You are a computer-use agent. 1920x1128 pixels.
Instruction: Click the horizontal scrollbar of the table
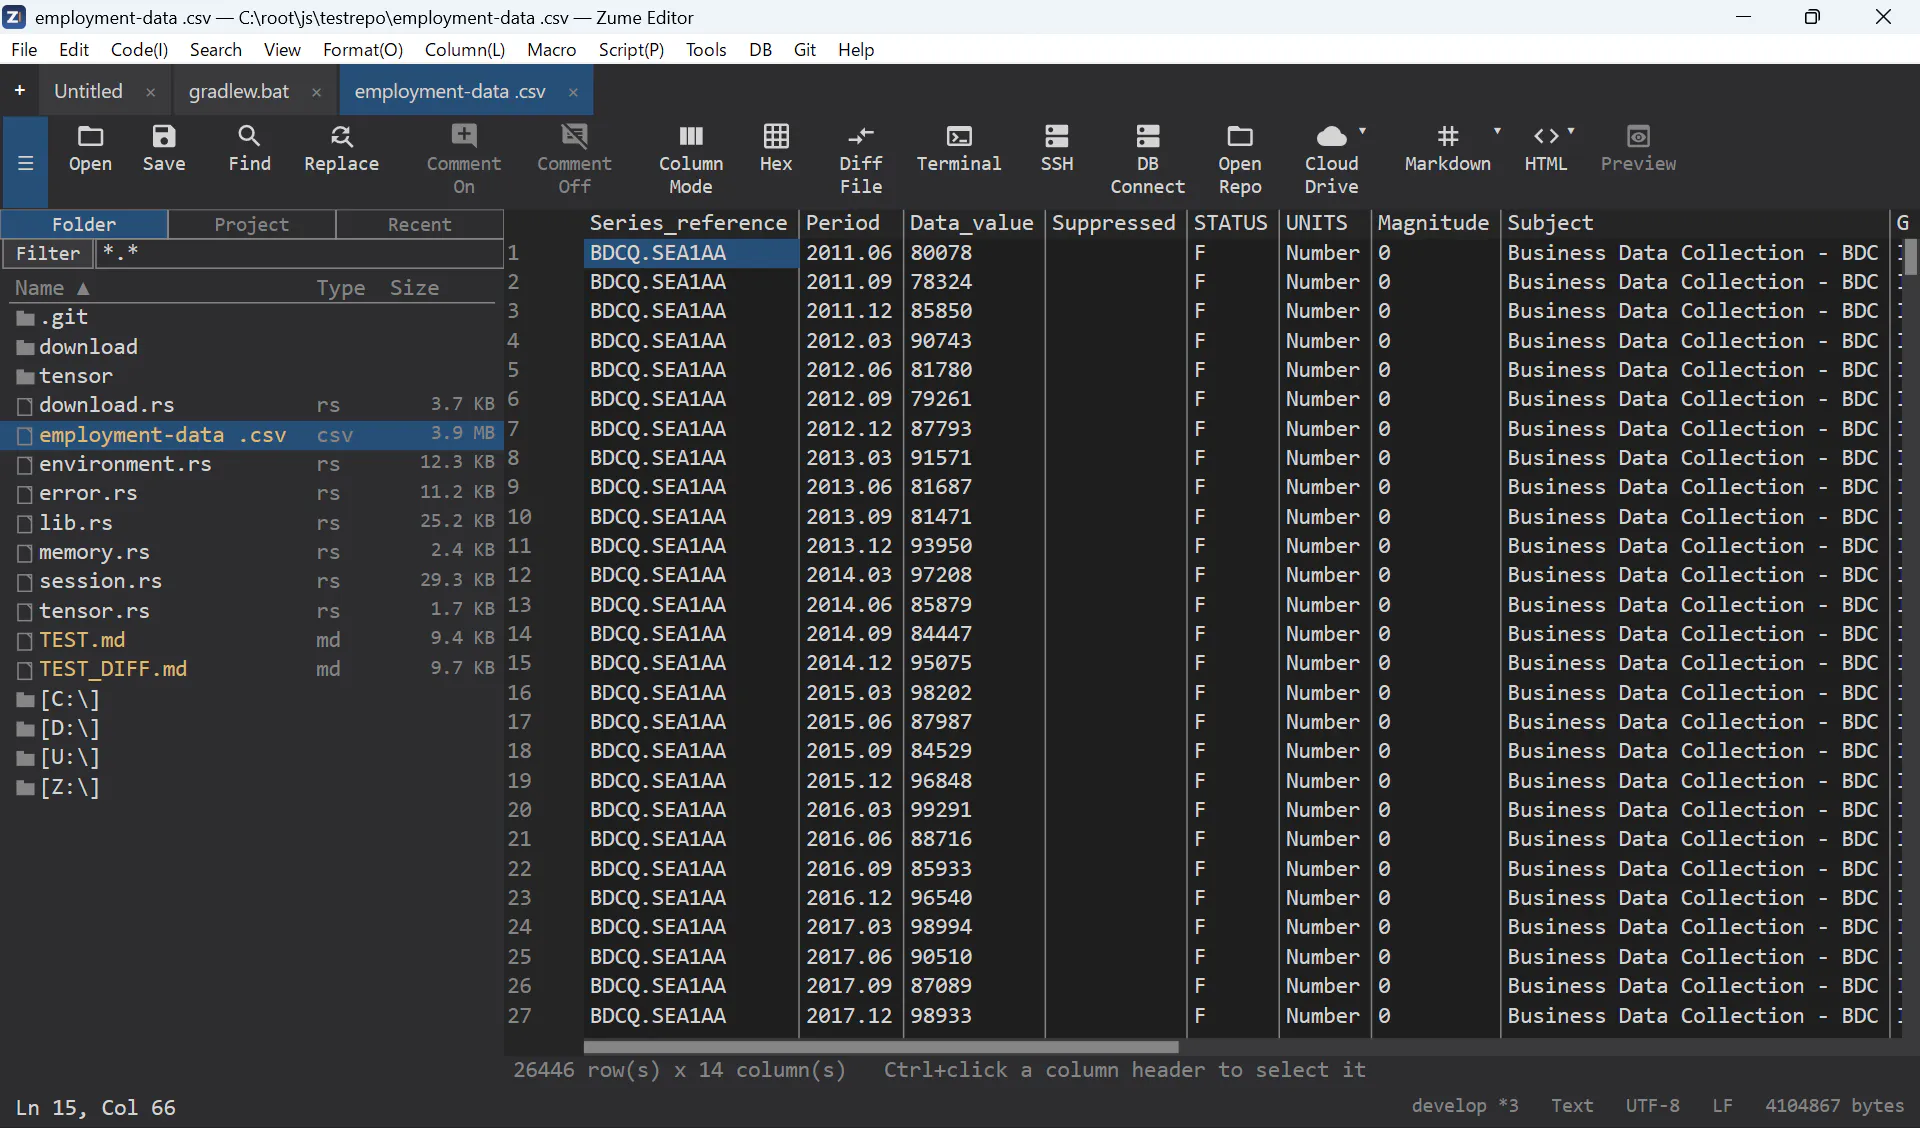pos(880,1047)
